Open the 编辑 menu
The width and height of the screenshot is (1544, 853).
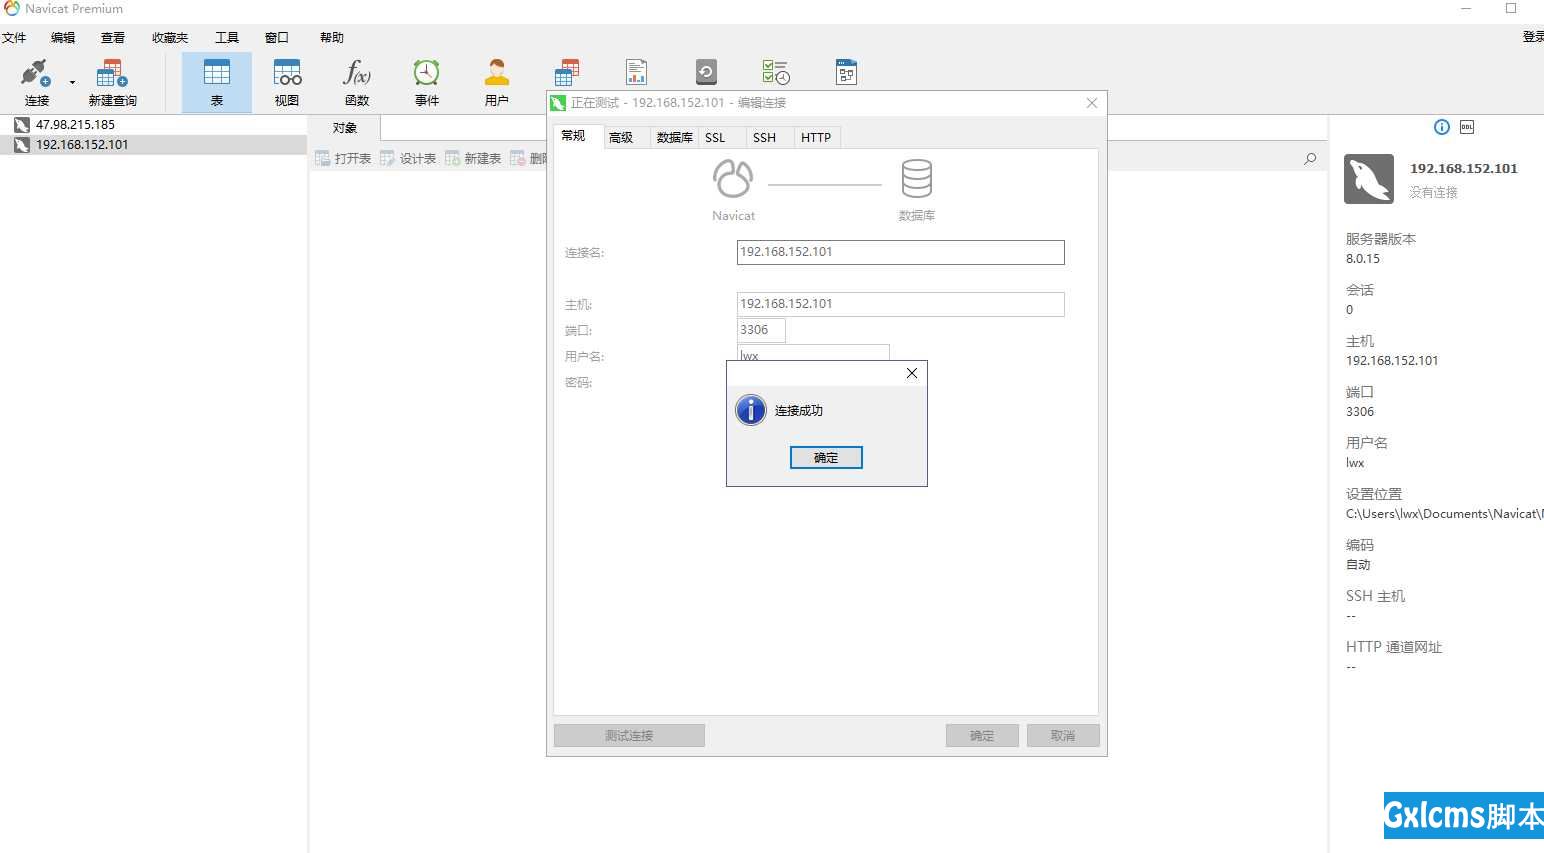coord(63,38)
